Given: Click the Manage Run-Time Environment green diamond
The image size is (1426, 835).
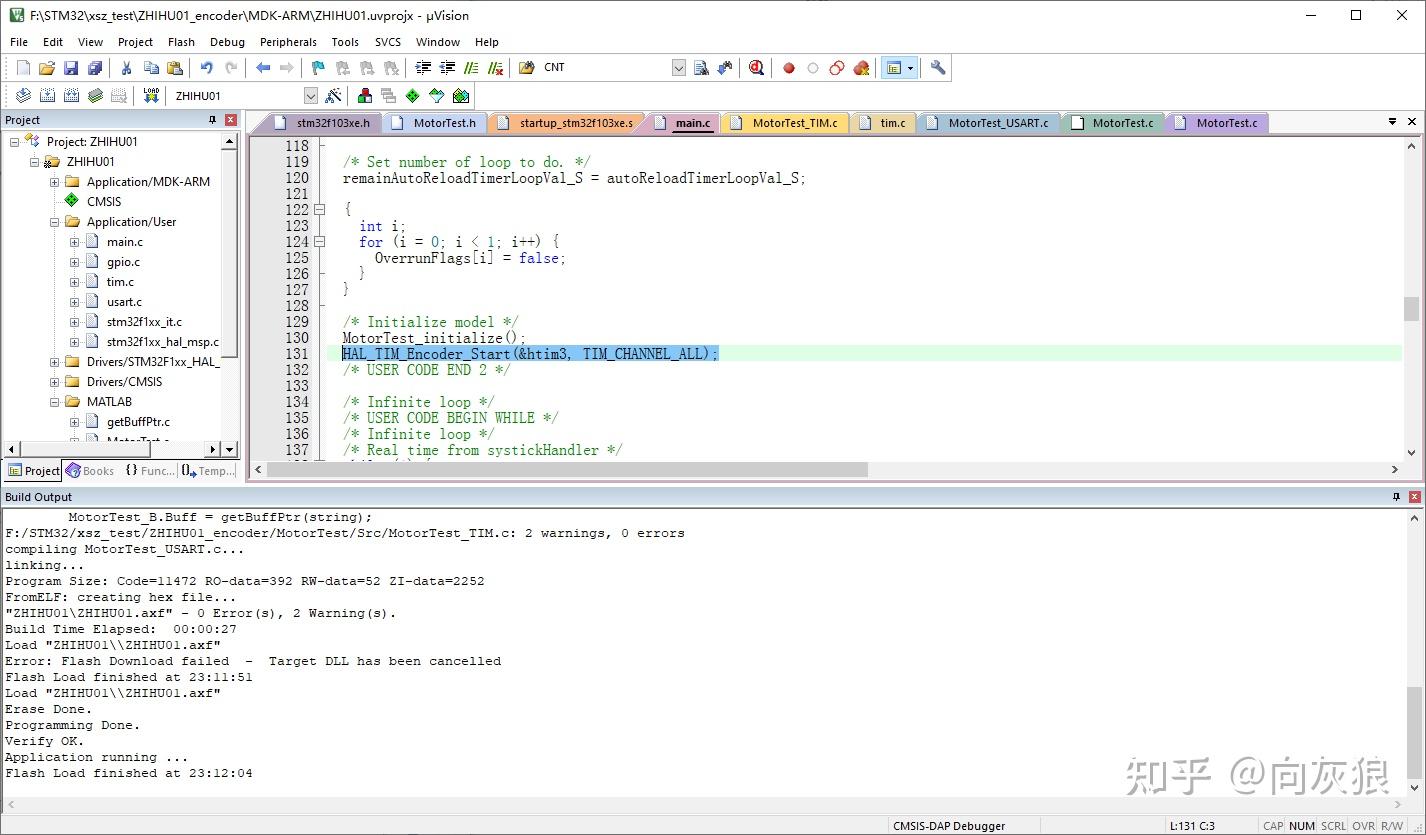Looking at the screenshot, I should tap(412, 96).
